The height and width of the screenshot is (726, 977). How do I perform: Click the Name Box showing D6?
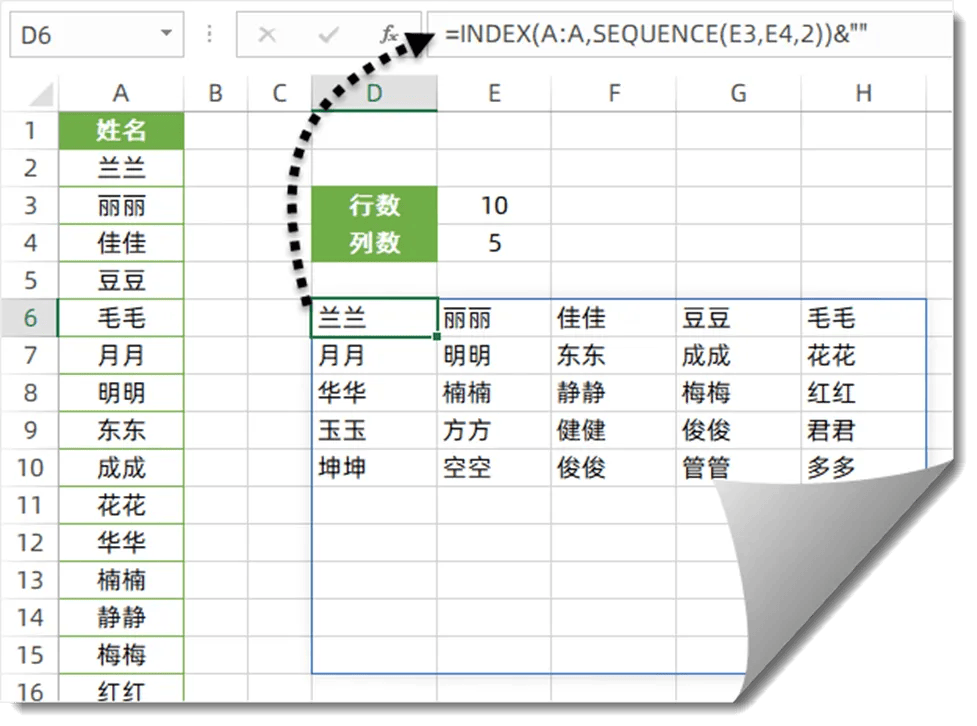(x=97, y=34)
